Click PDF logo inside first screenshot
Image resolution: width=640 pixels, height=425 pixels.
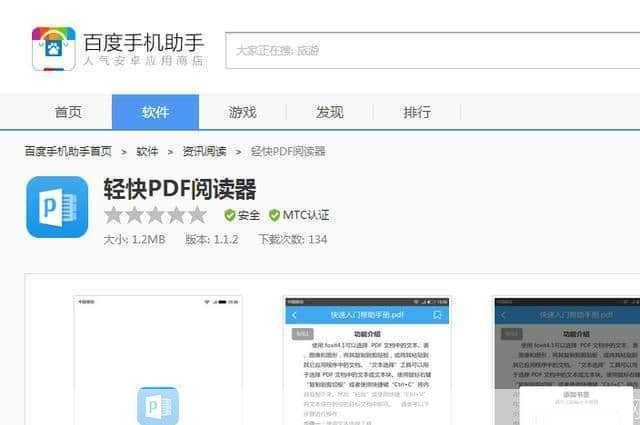point(158,406)
